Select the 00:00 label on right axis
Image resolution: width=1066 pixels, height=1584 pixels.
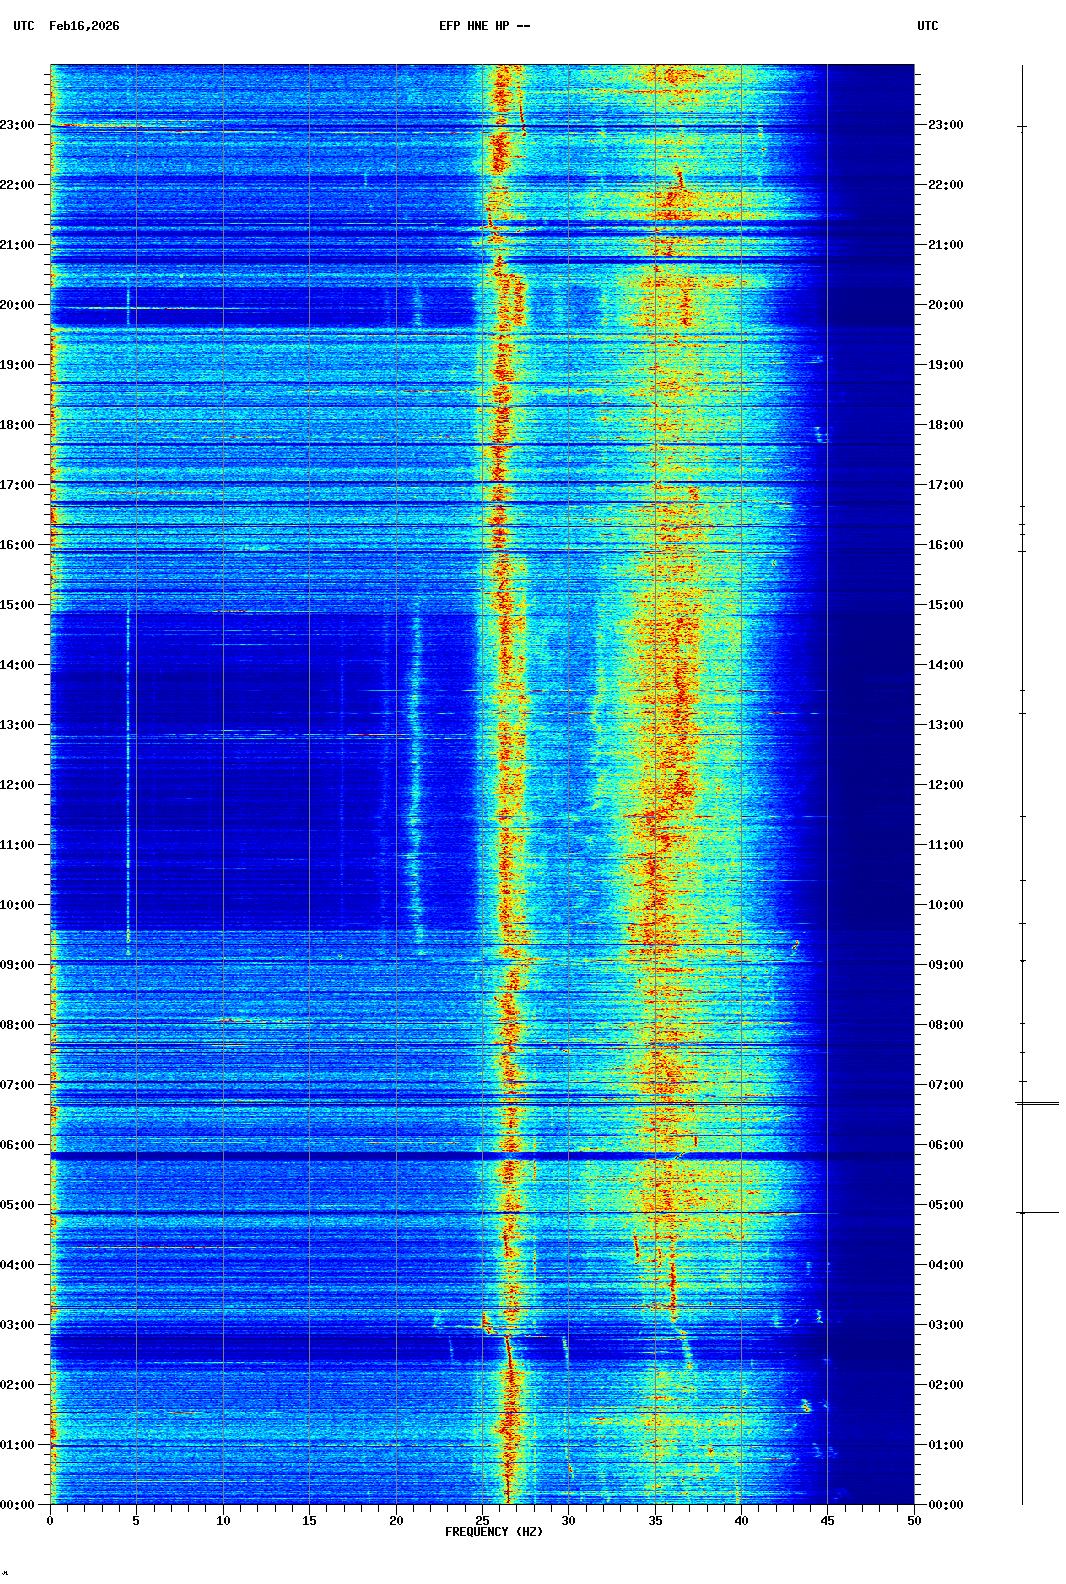click(945, 1505)
